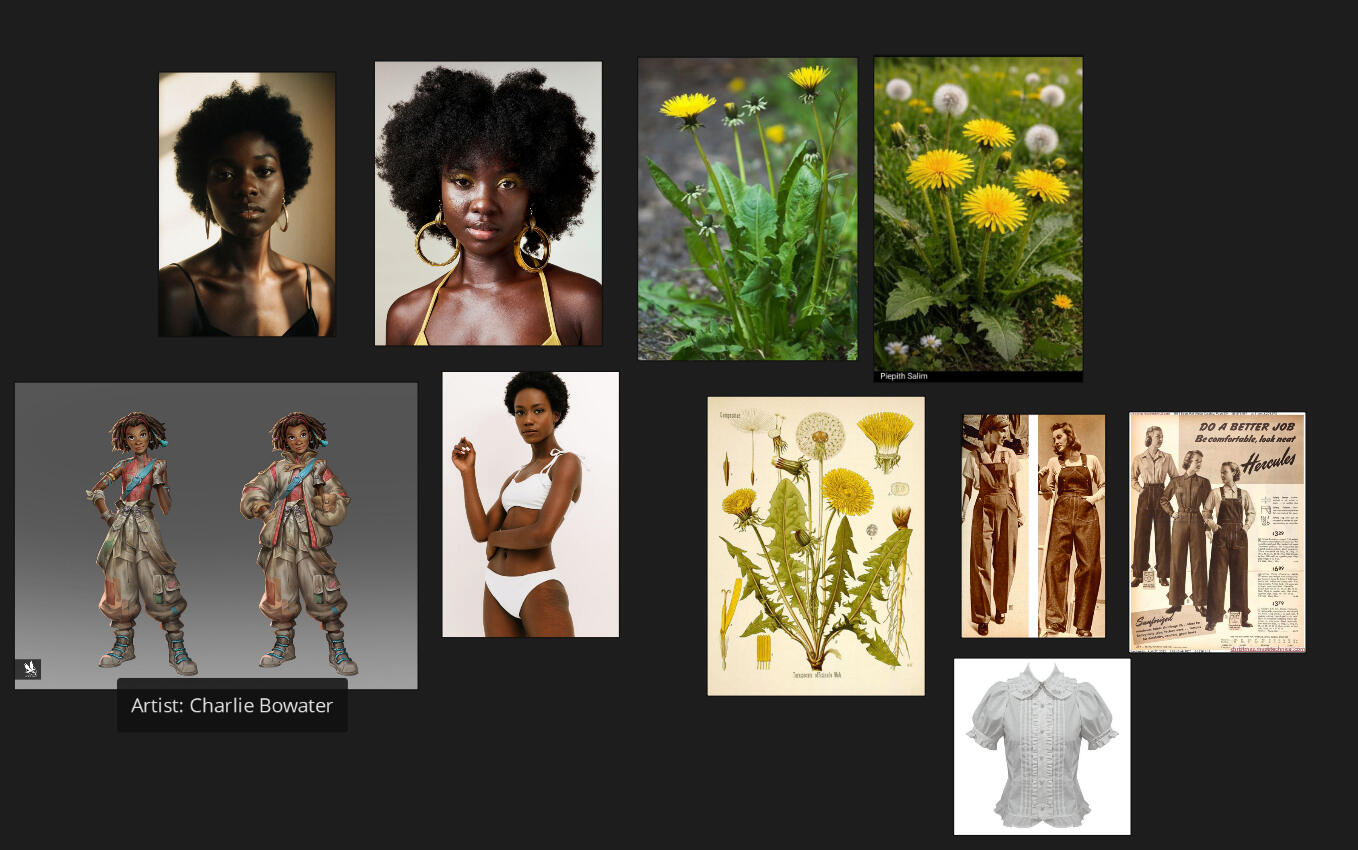Pick the dandelion plant photo on bare soil
Image resolution: width=1358 pixels, height=850 pixels.
coord(747,208)
